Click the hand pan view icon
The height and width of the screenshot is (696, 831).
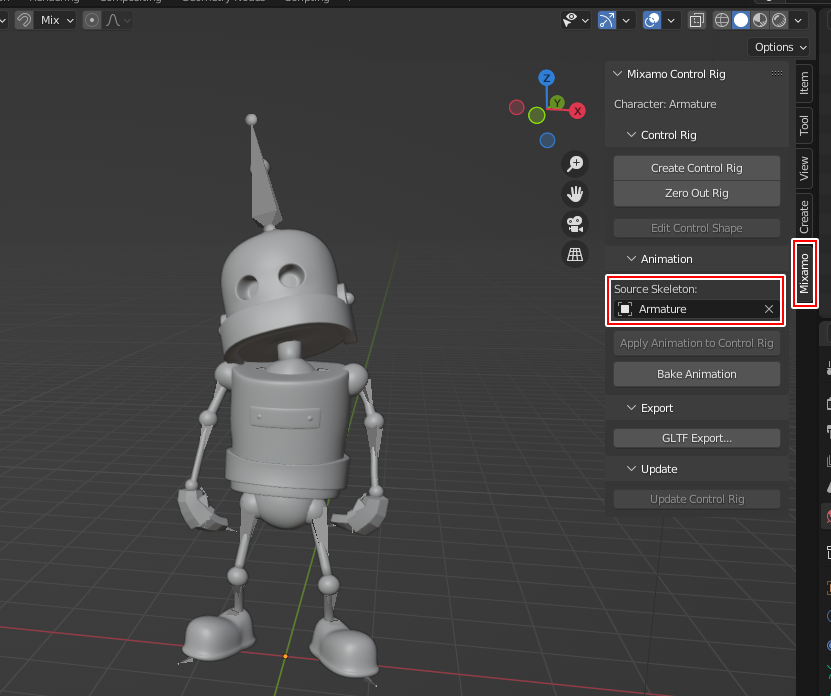click(575, 194)
